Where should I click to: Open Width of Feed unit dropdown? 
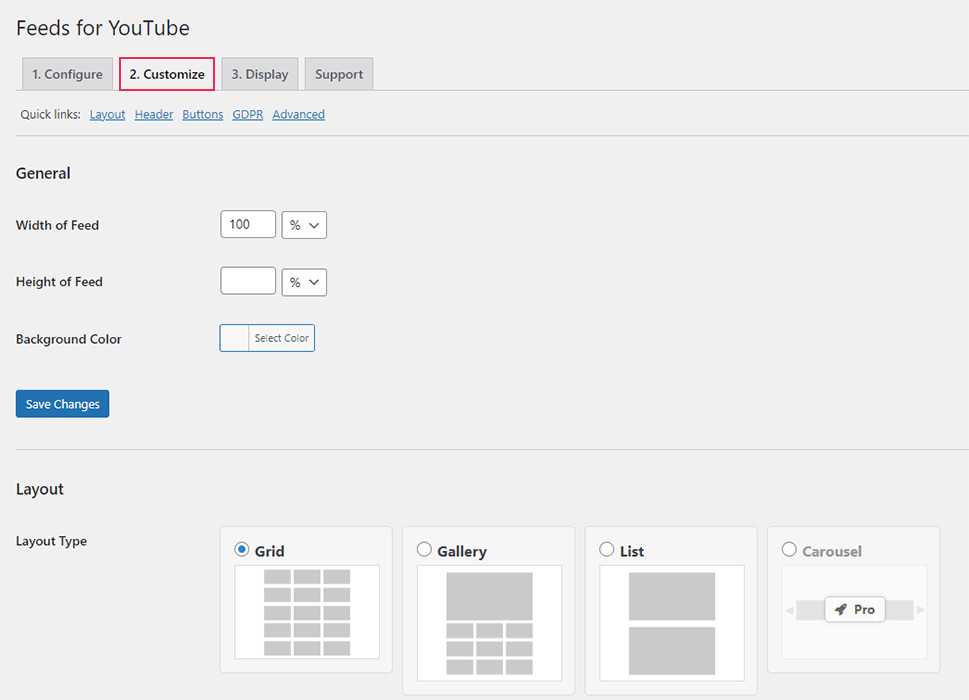point(304,225)
